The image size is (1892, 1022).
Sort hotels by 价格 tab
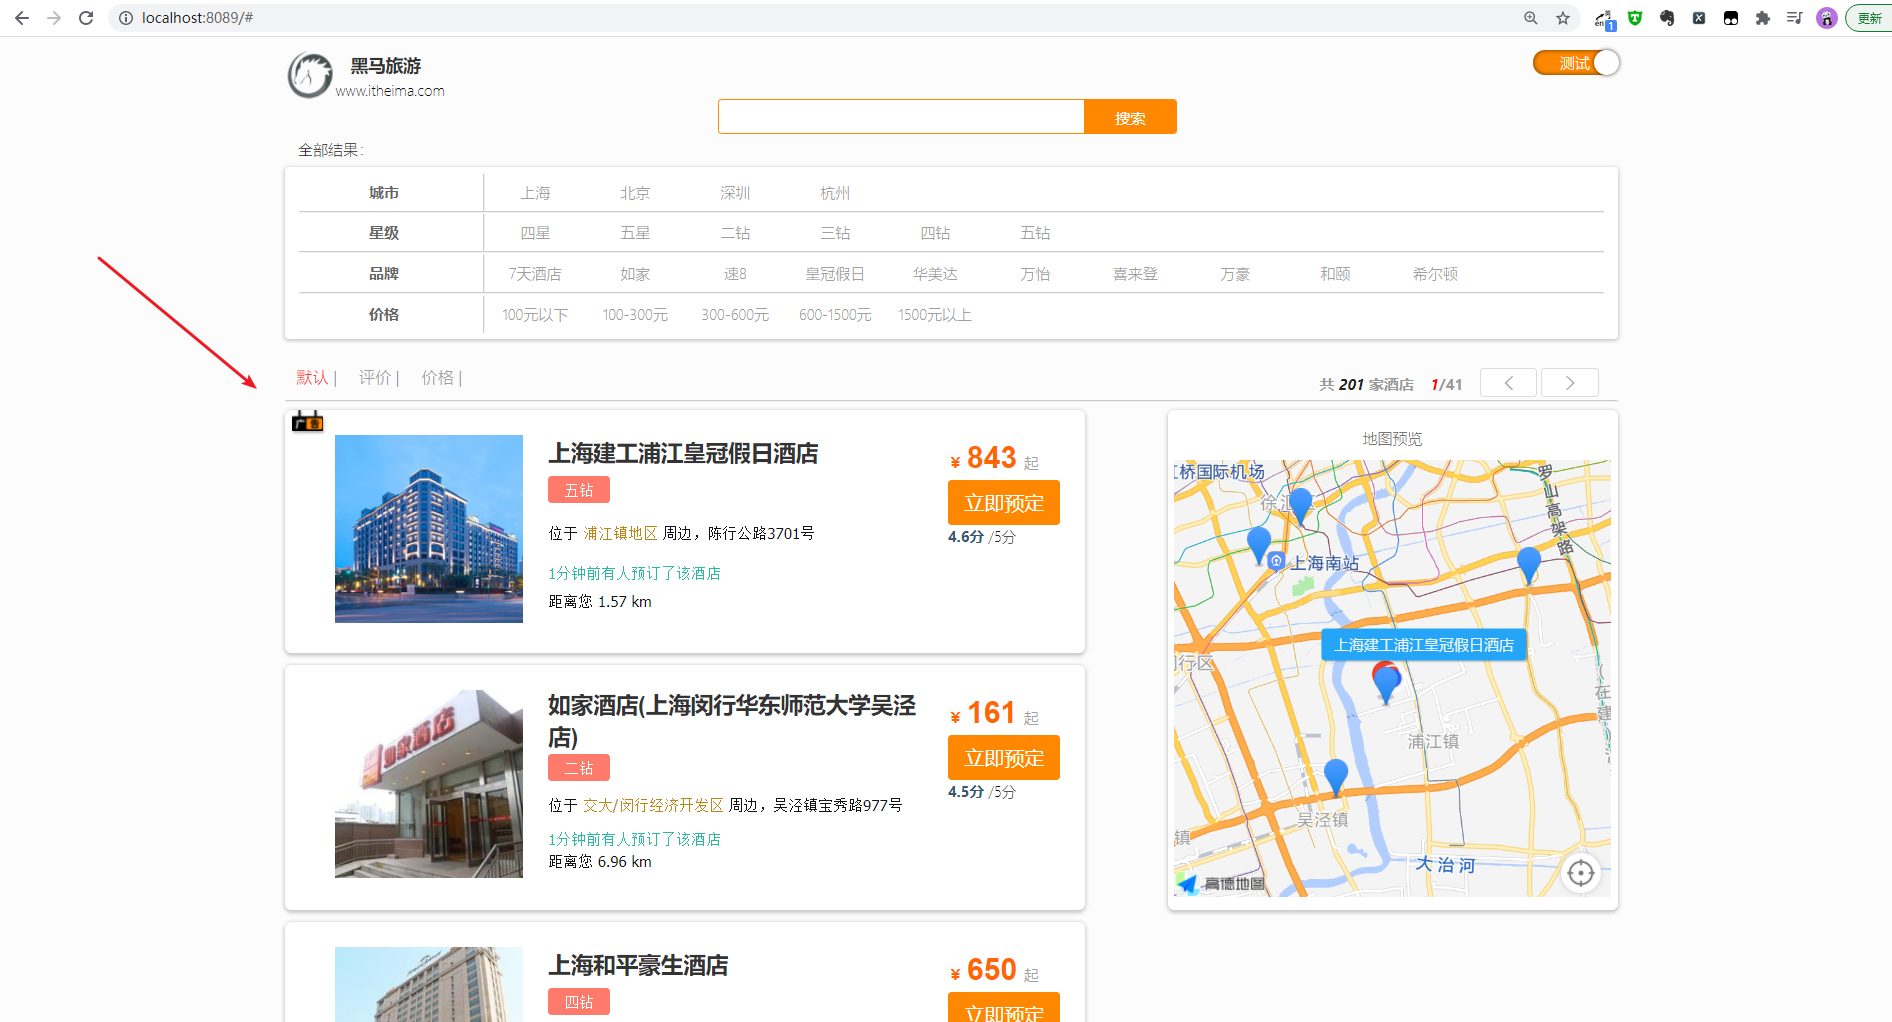tap(437, 378)
